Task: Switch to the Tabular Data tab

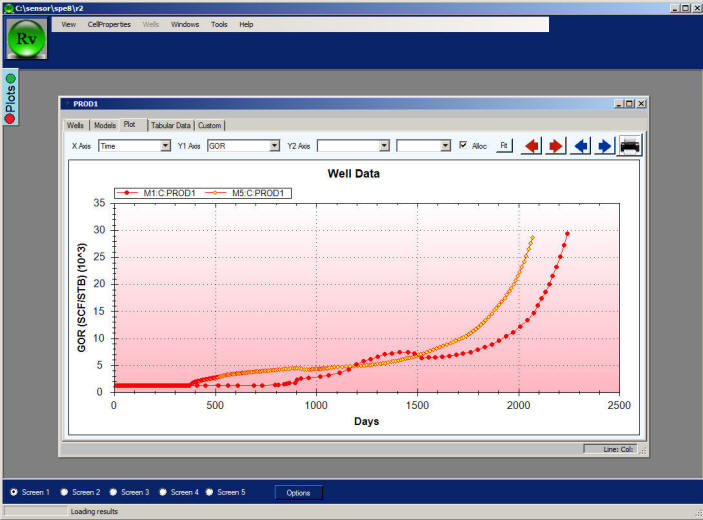Action: (x=169, y=125)
